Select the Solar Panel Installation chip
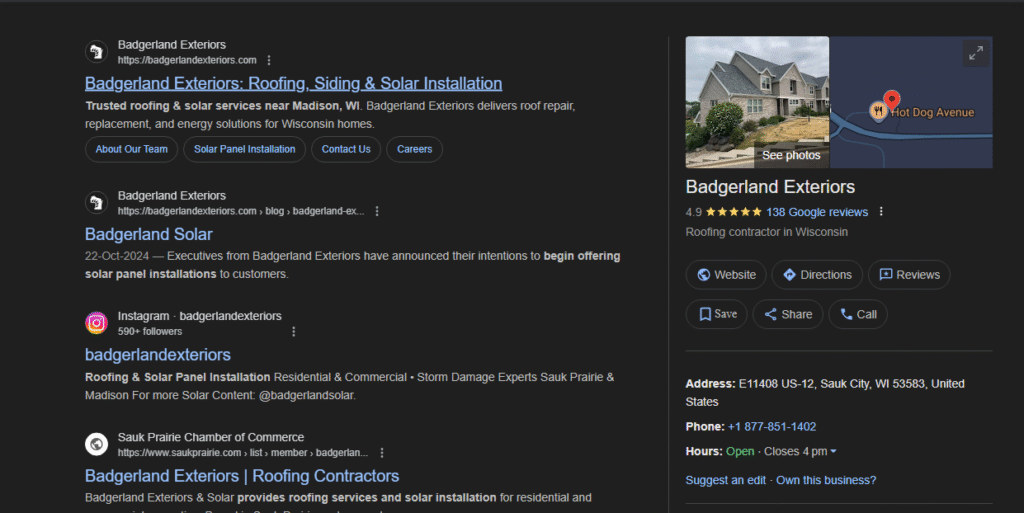The height and width of the screenshot is (513, 1024). (x=244, y=149)
